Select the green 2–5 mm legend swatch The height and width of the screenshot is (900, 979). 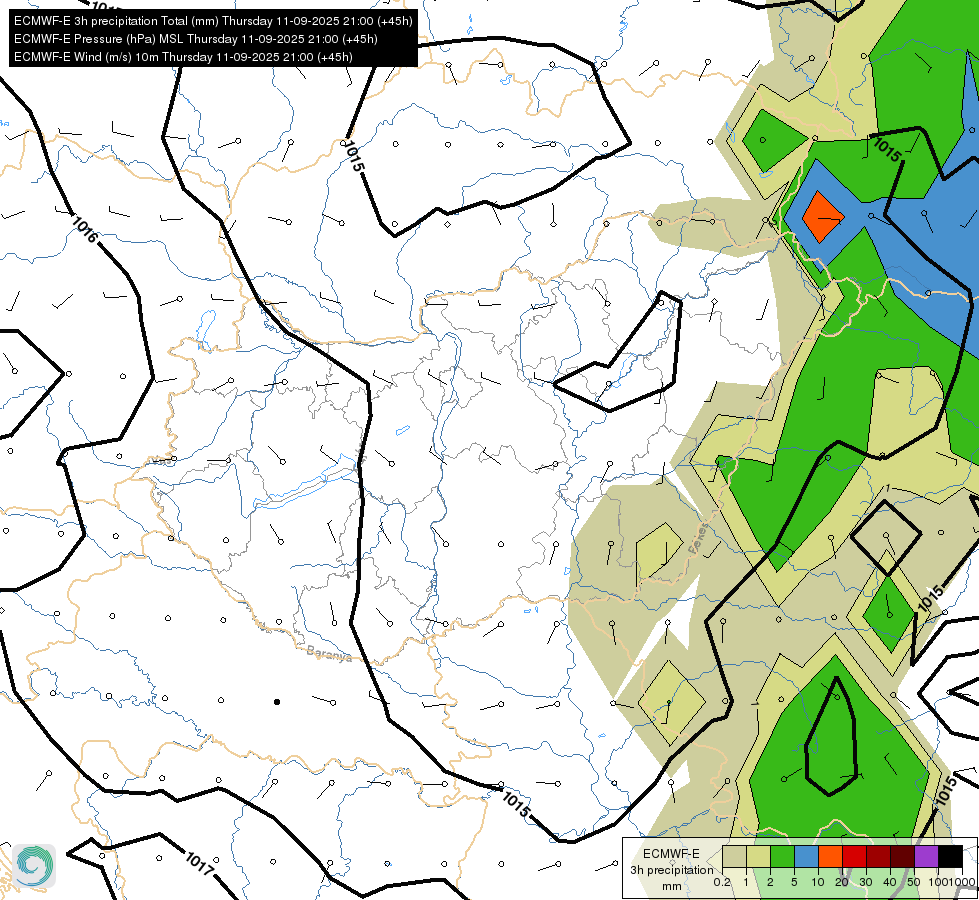pos(782,856)
